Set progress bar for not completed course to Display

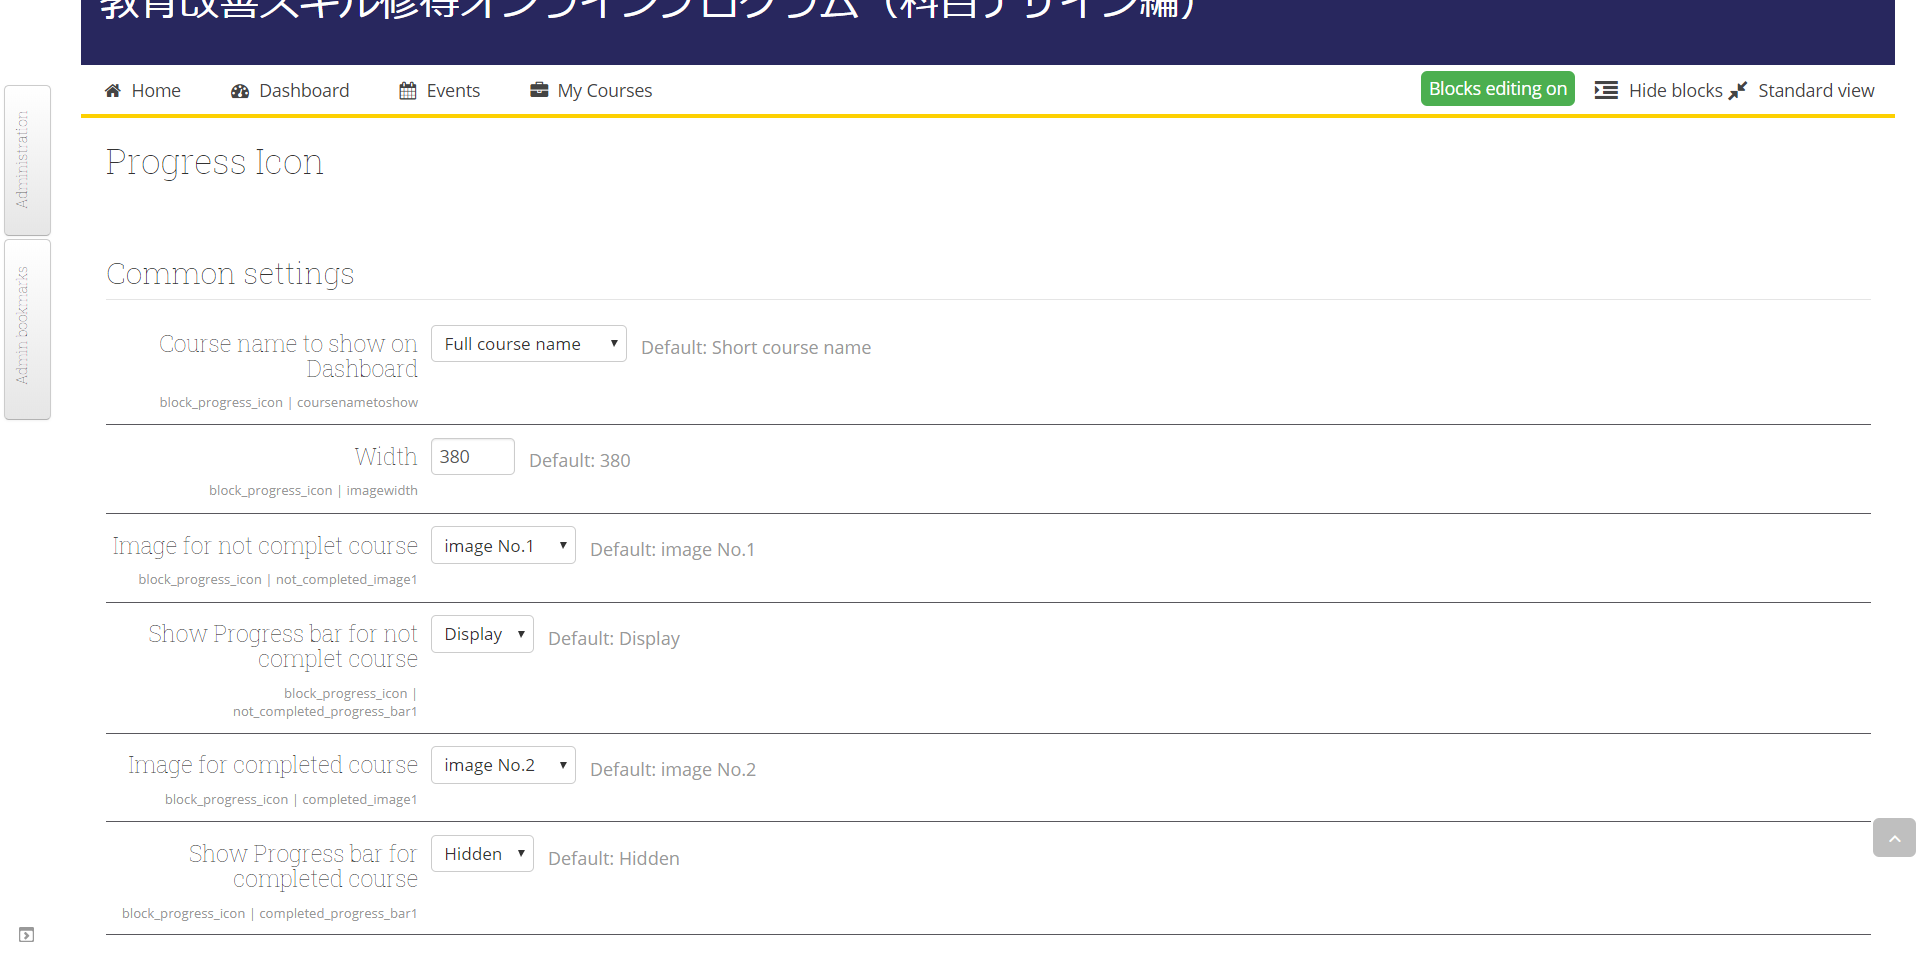pyautogui.click(x=482, y=633)
